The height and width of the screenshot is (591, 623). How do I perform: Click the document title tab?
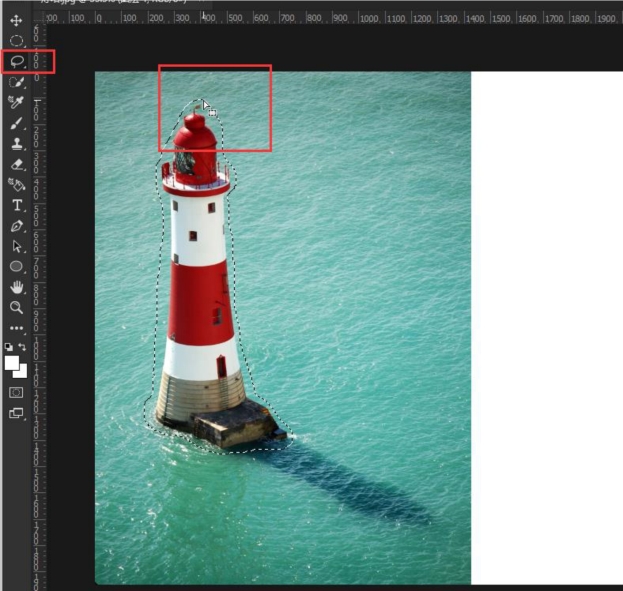[x=123, y=3]
